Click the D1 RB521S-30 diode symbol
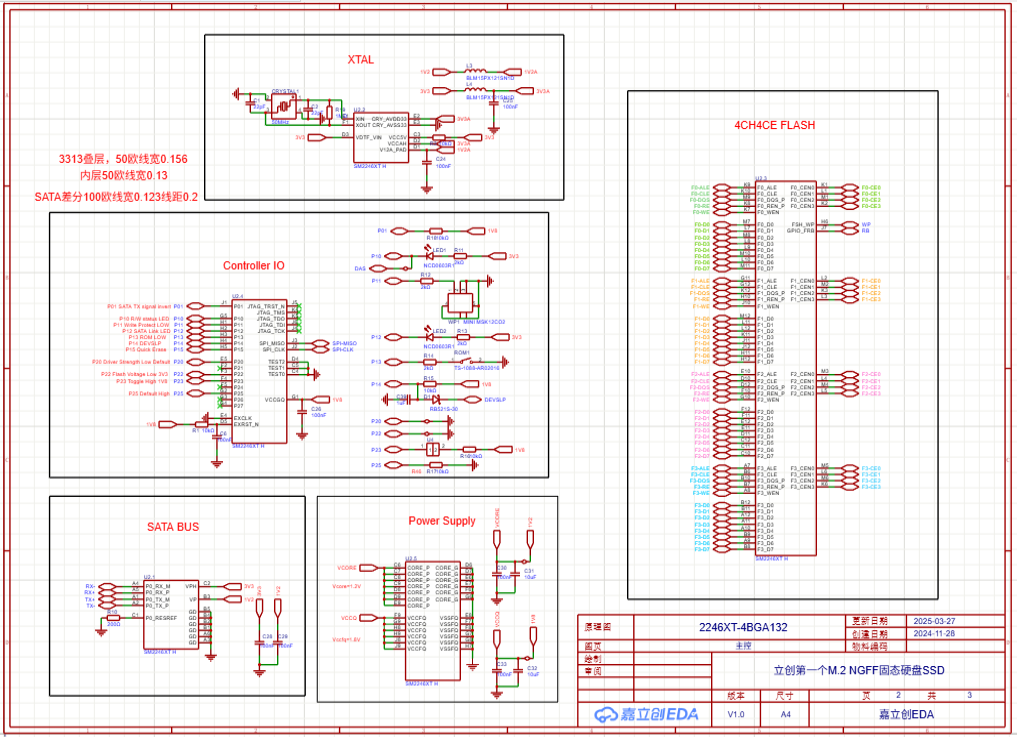The width and height of the screenshot is (1017, 737). (x=436, y=399)
